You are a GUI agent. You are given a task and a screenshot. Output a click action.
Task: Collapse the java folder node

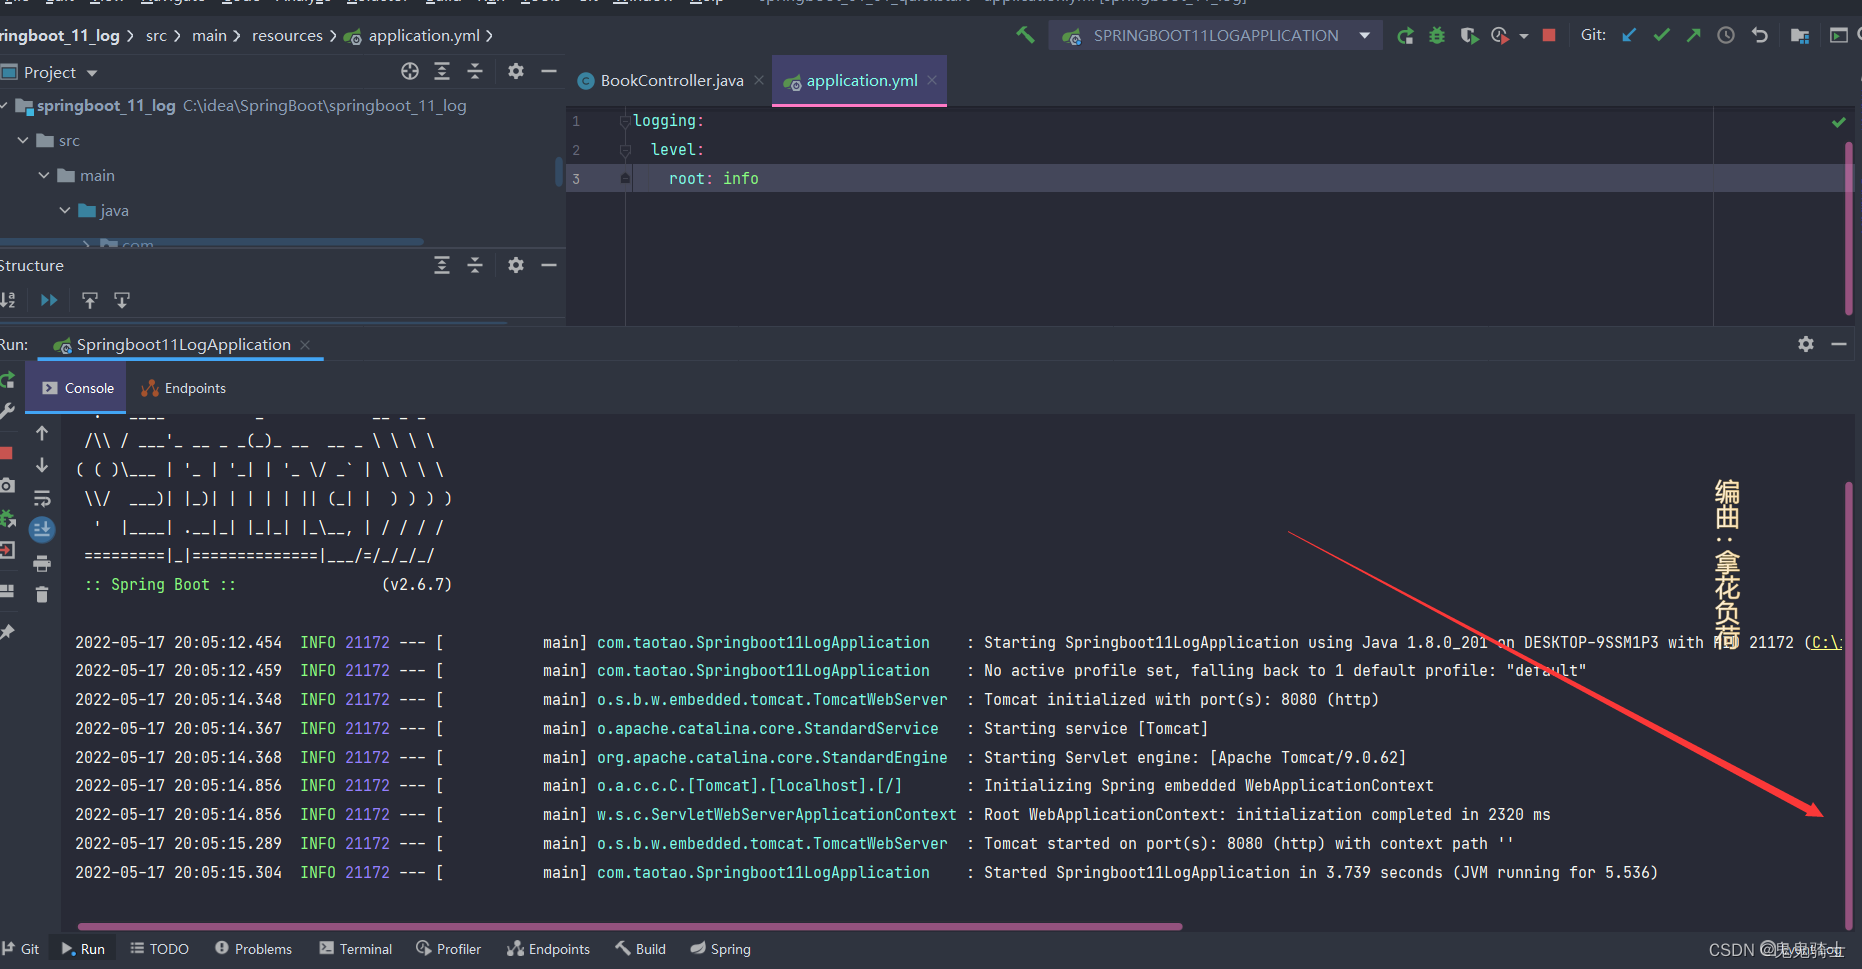pos(65,211)
